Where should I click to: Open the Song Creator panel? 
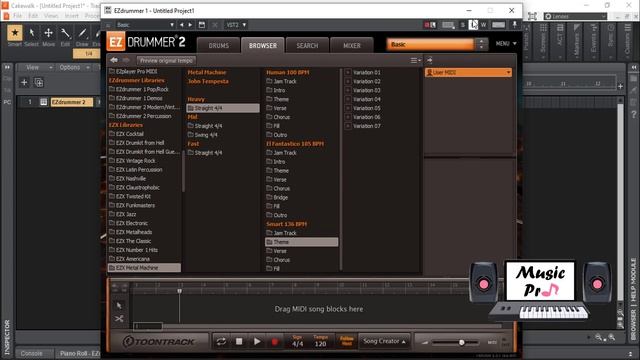click(x=384, y=341)
